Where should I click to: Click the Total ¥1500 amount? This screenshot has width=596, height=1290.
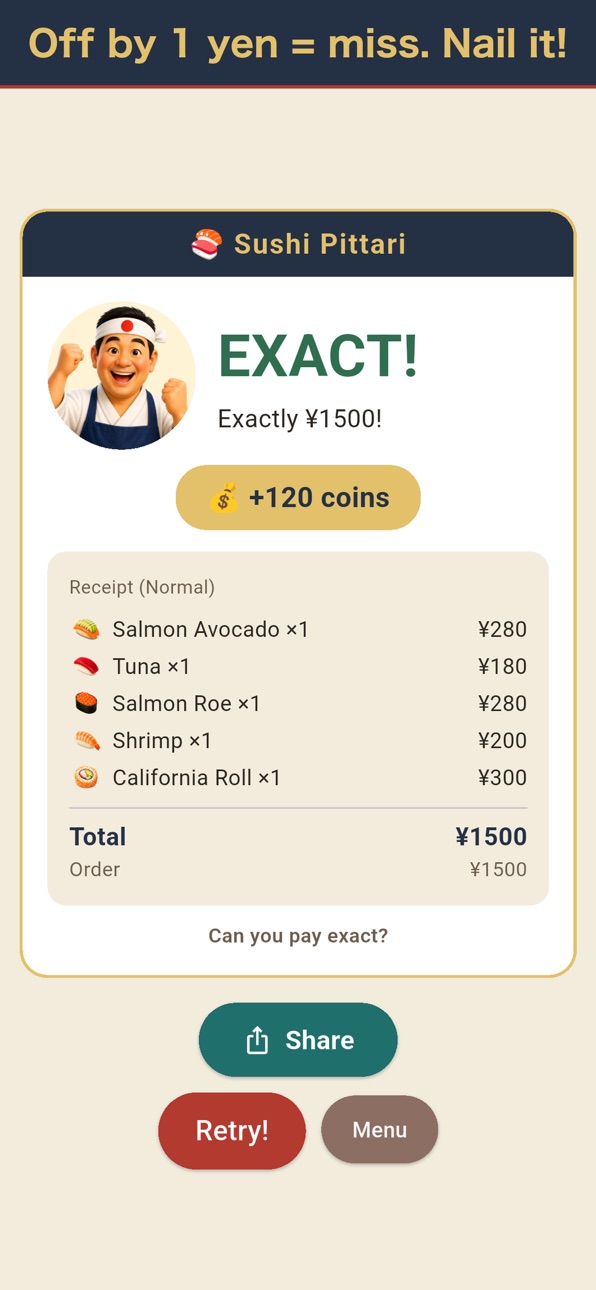(x=490, y=837)
